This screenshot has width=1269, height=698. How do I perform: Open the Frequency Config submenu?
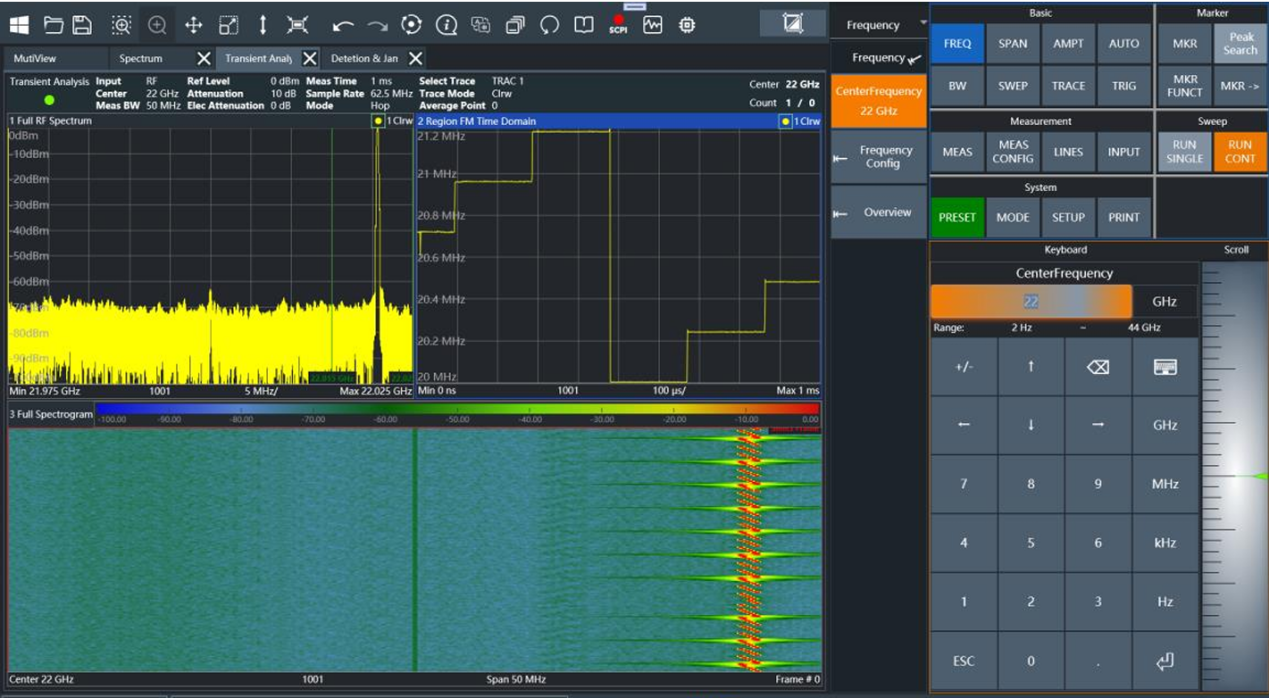click(879, 156)
